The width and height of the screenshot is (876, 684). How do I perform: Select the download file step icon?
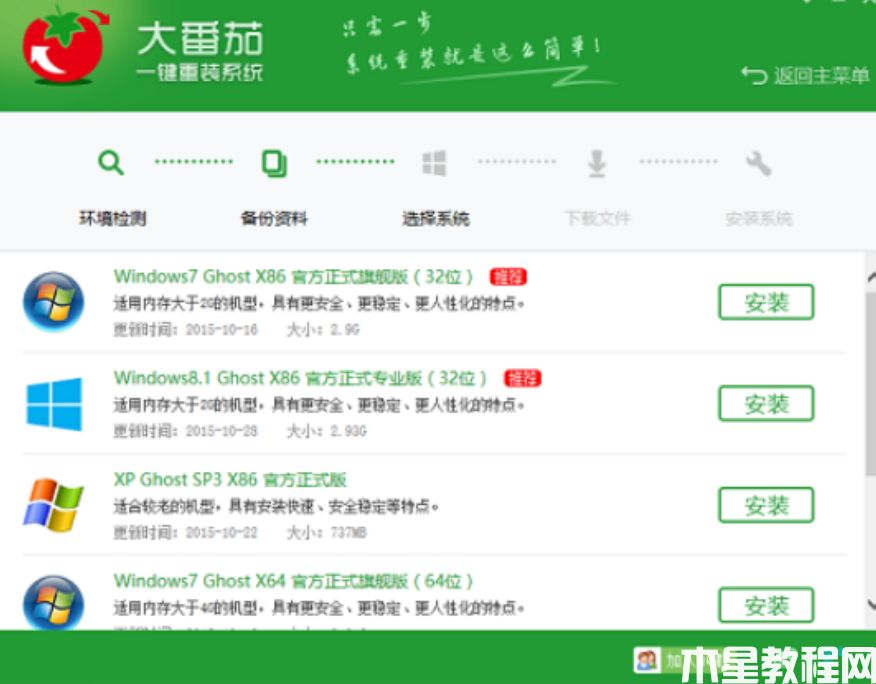[597, 163]
